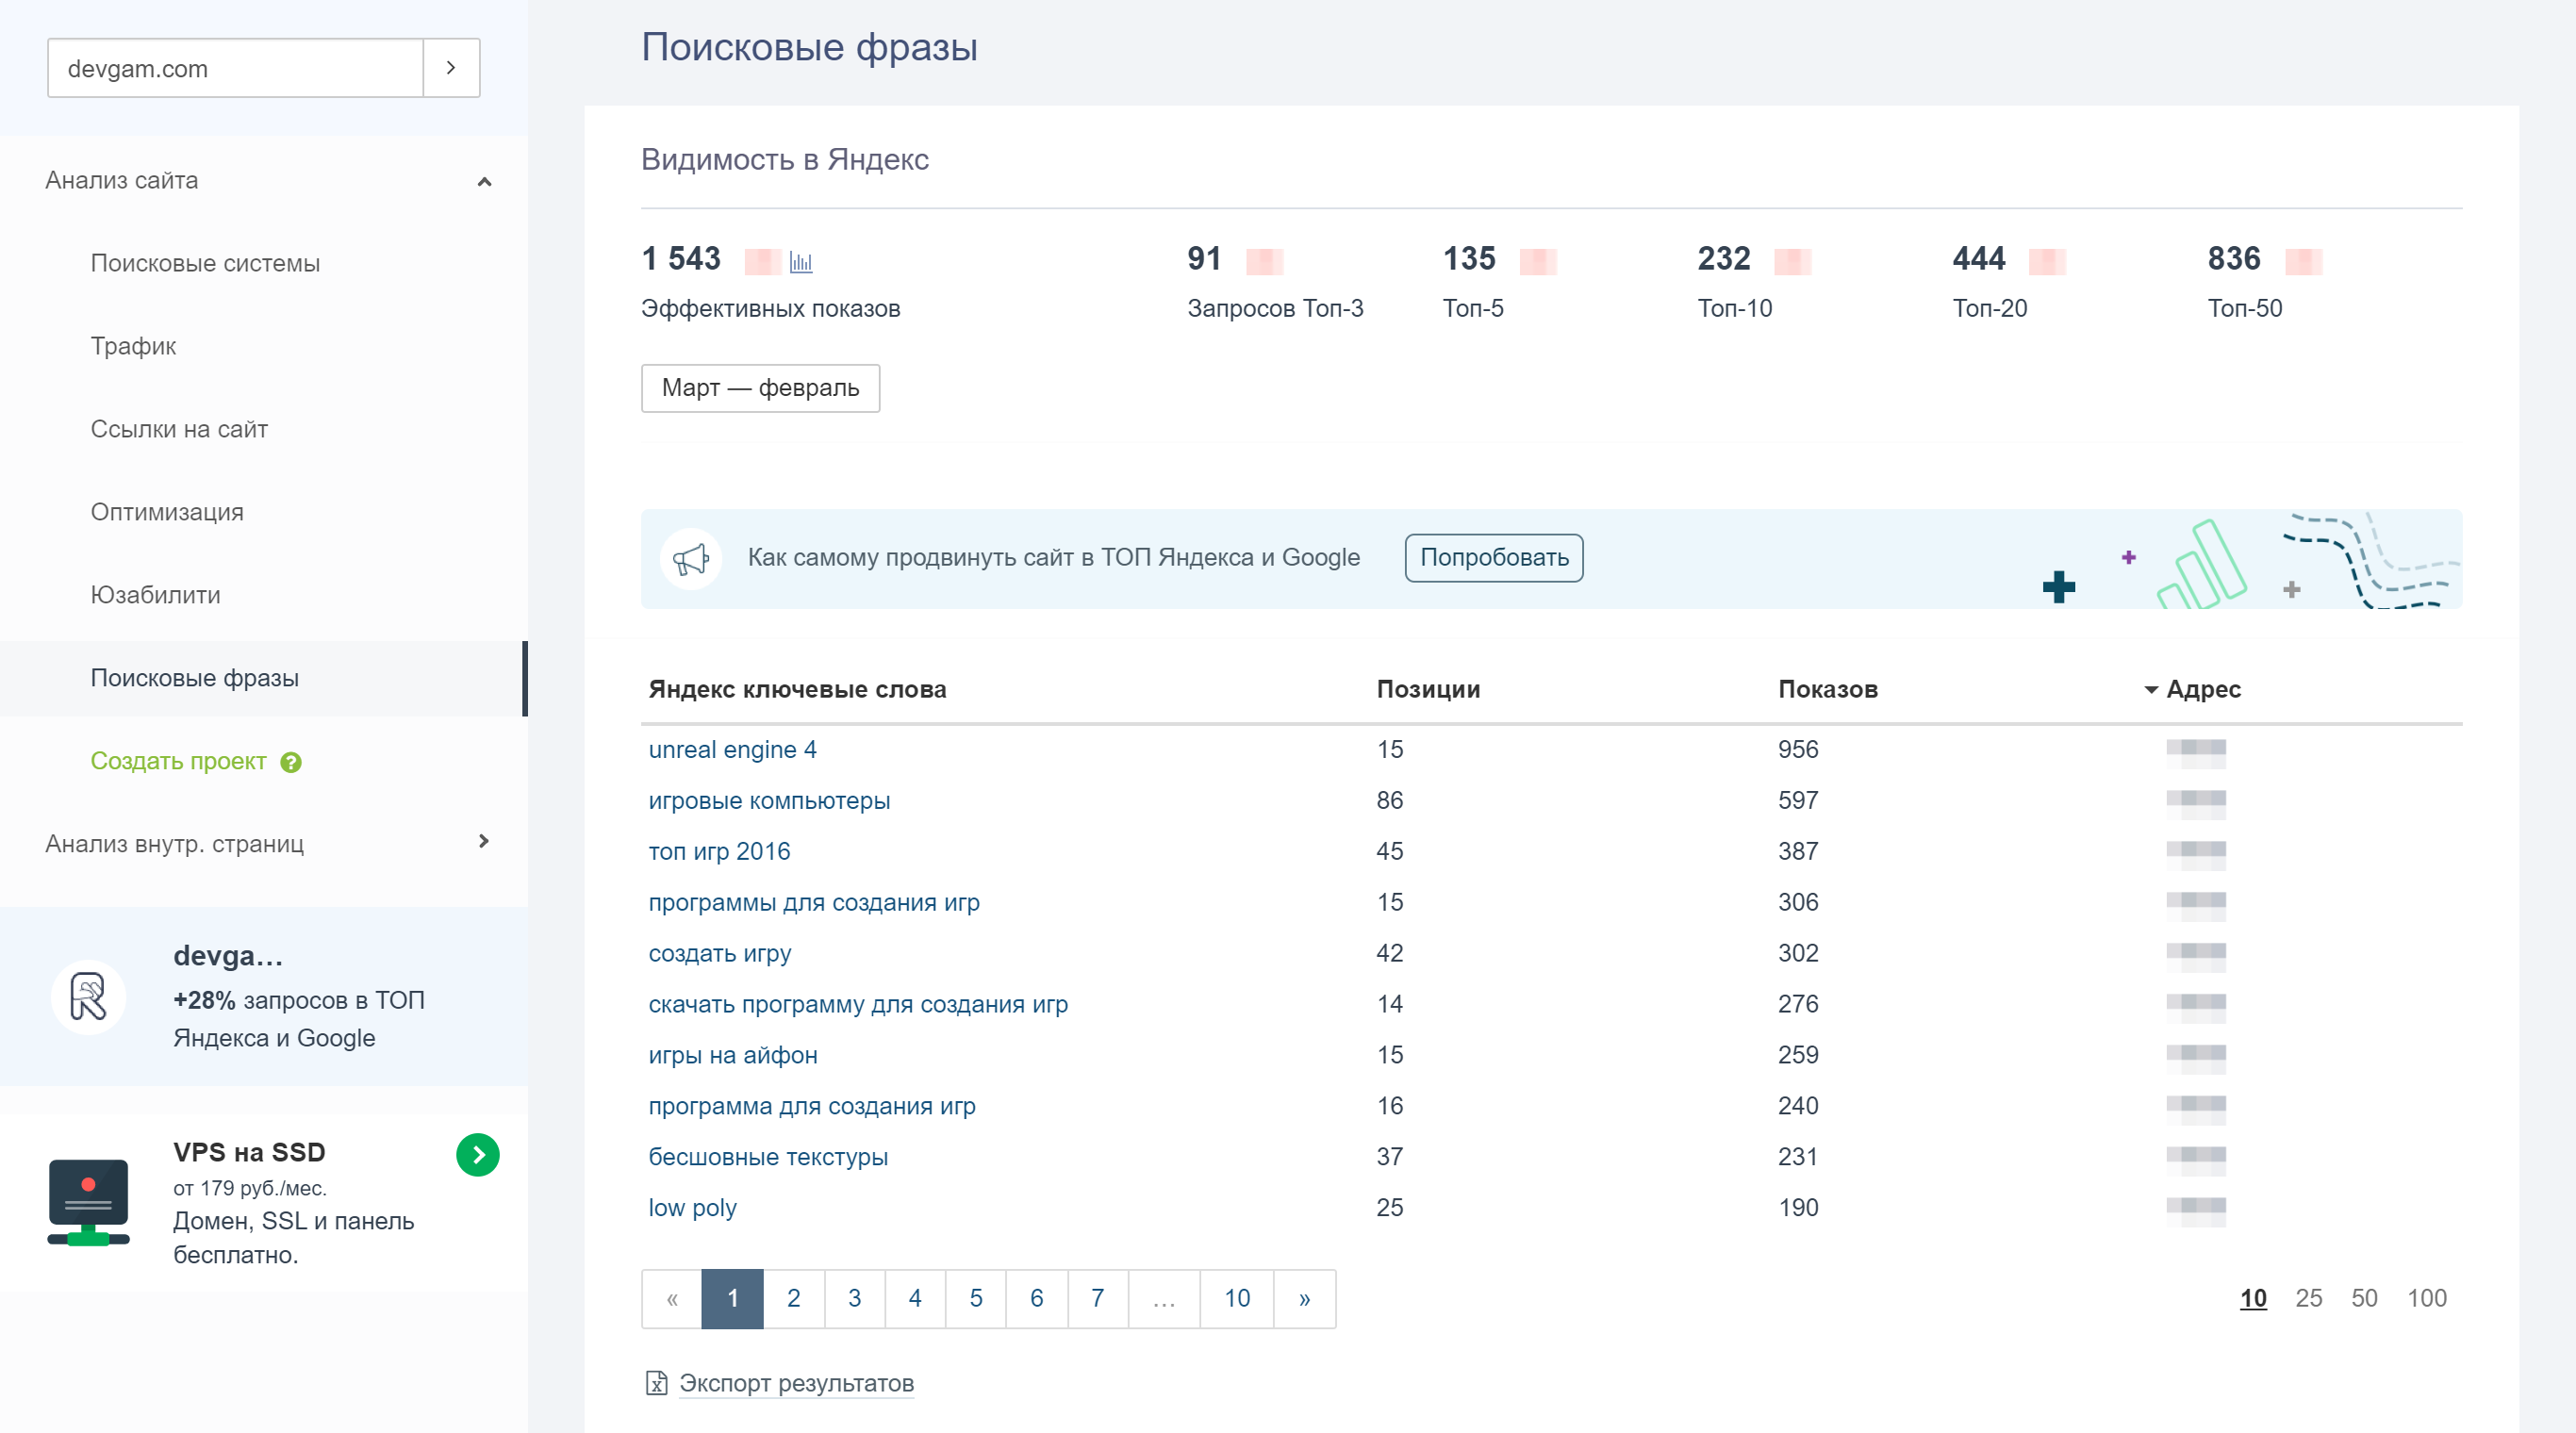2576x1433 pixels.
Task: Click the VPS computer illustration
Action: 88,1202
